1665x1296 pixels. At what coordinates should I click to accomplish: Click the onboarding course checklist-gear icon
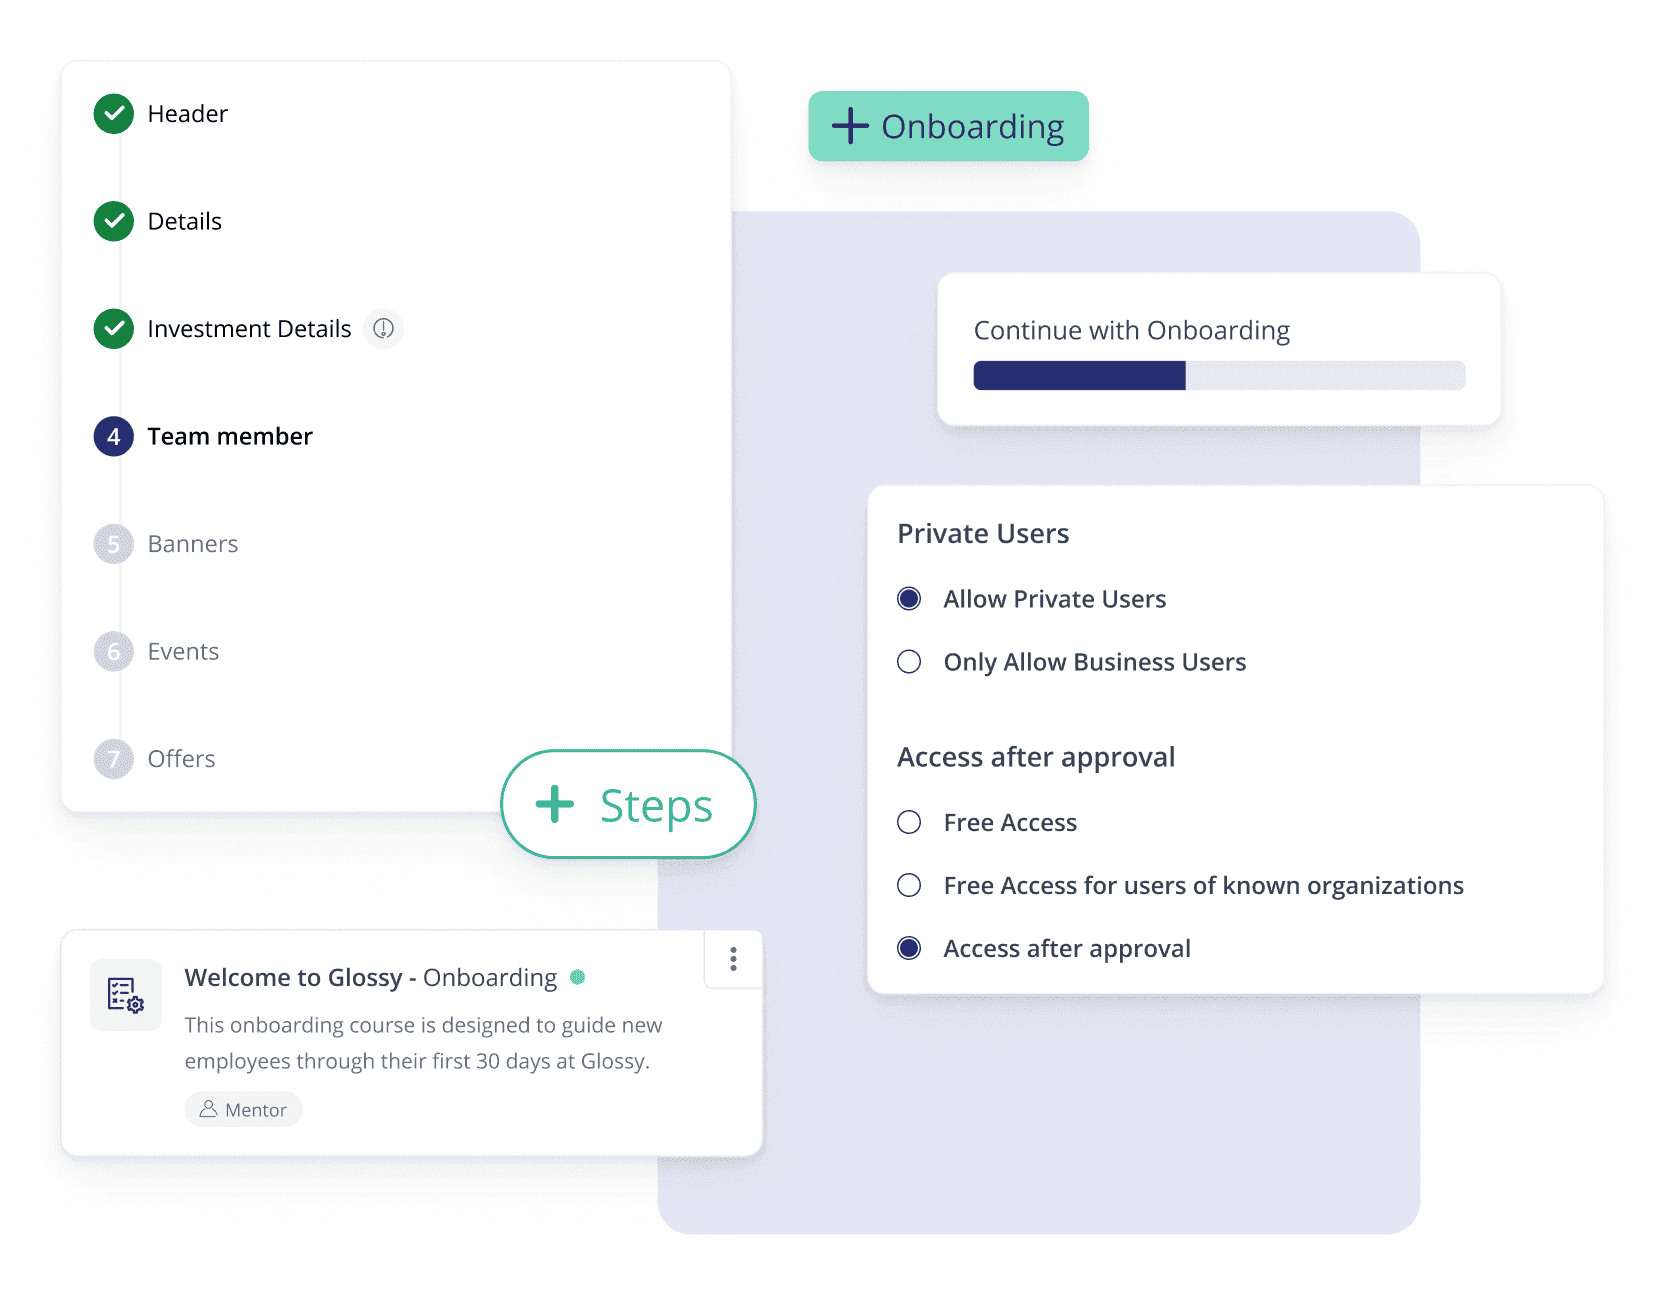[126, 995]
